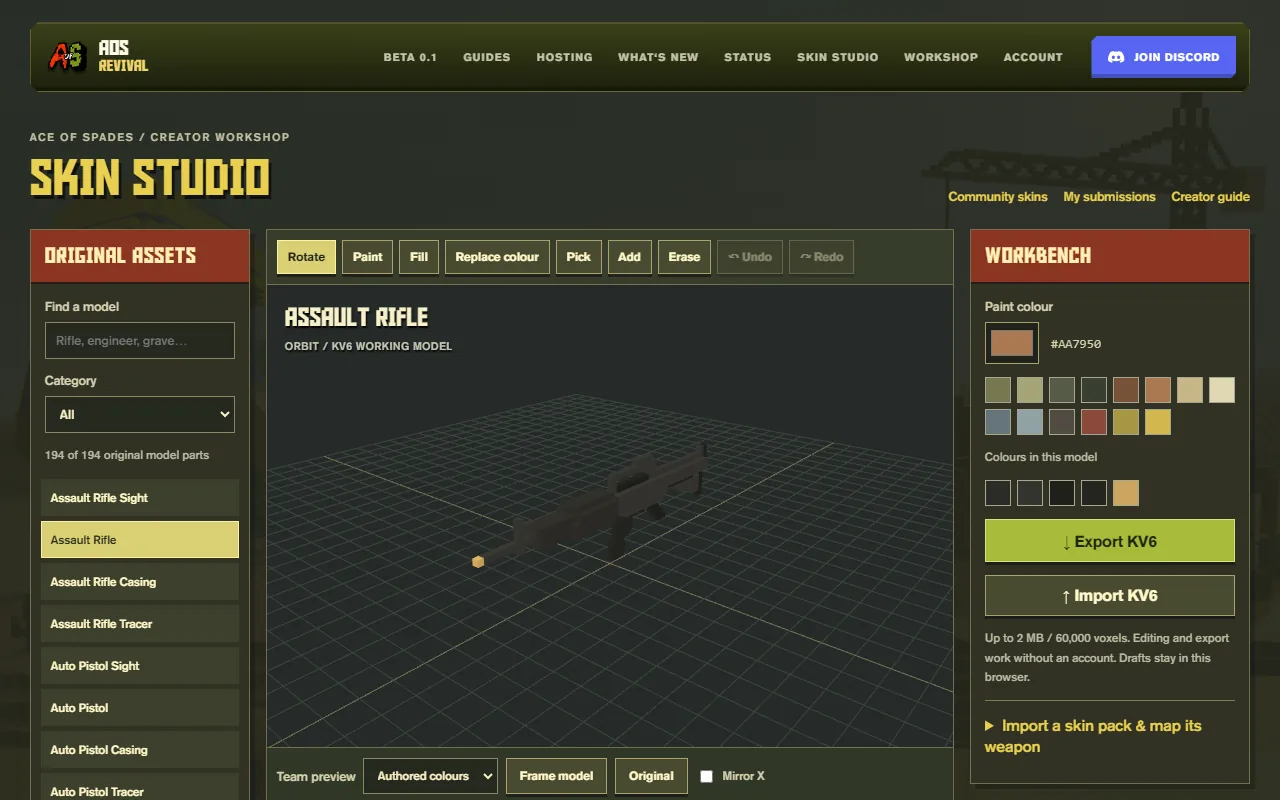This screenshot has height=800, width=1280.
Task: Focus the Find a model search field
Action: point(140,340)
